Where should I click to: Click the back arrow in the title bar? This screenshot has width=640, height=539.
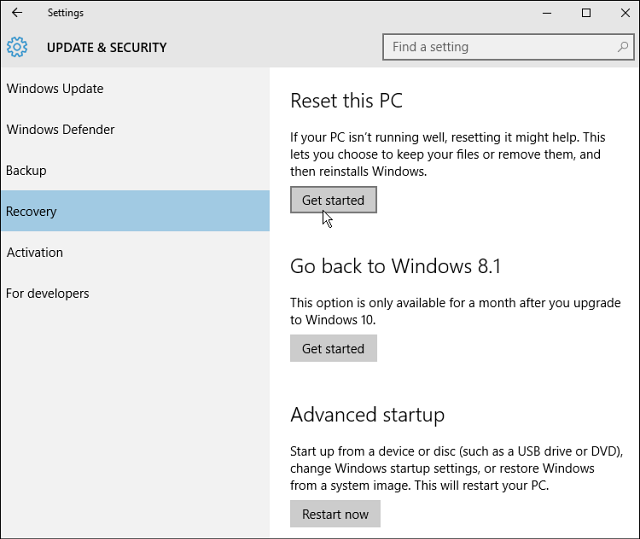click(16, 13)
